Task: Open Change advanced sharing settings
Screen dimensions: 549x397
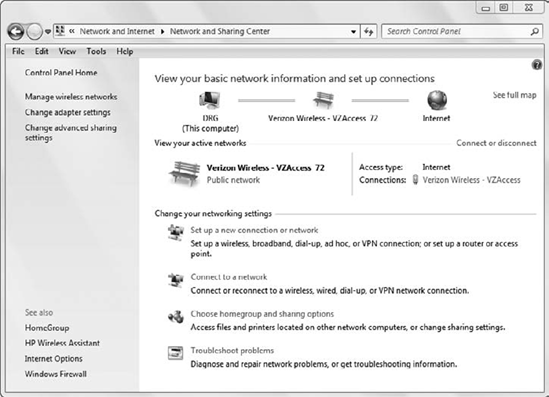Action: (x=70, y=133)
